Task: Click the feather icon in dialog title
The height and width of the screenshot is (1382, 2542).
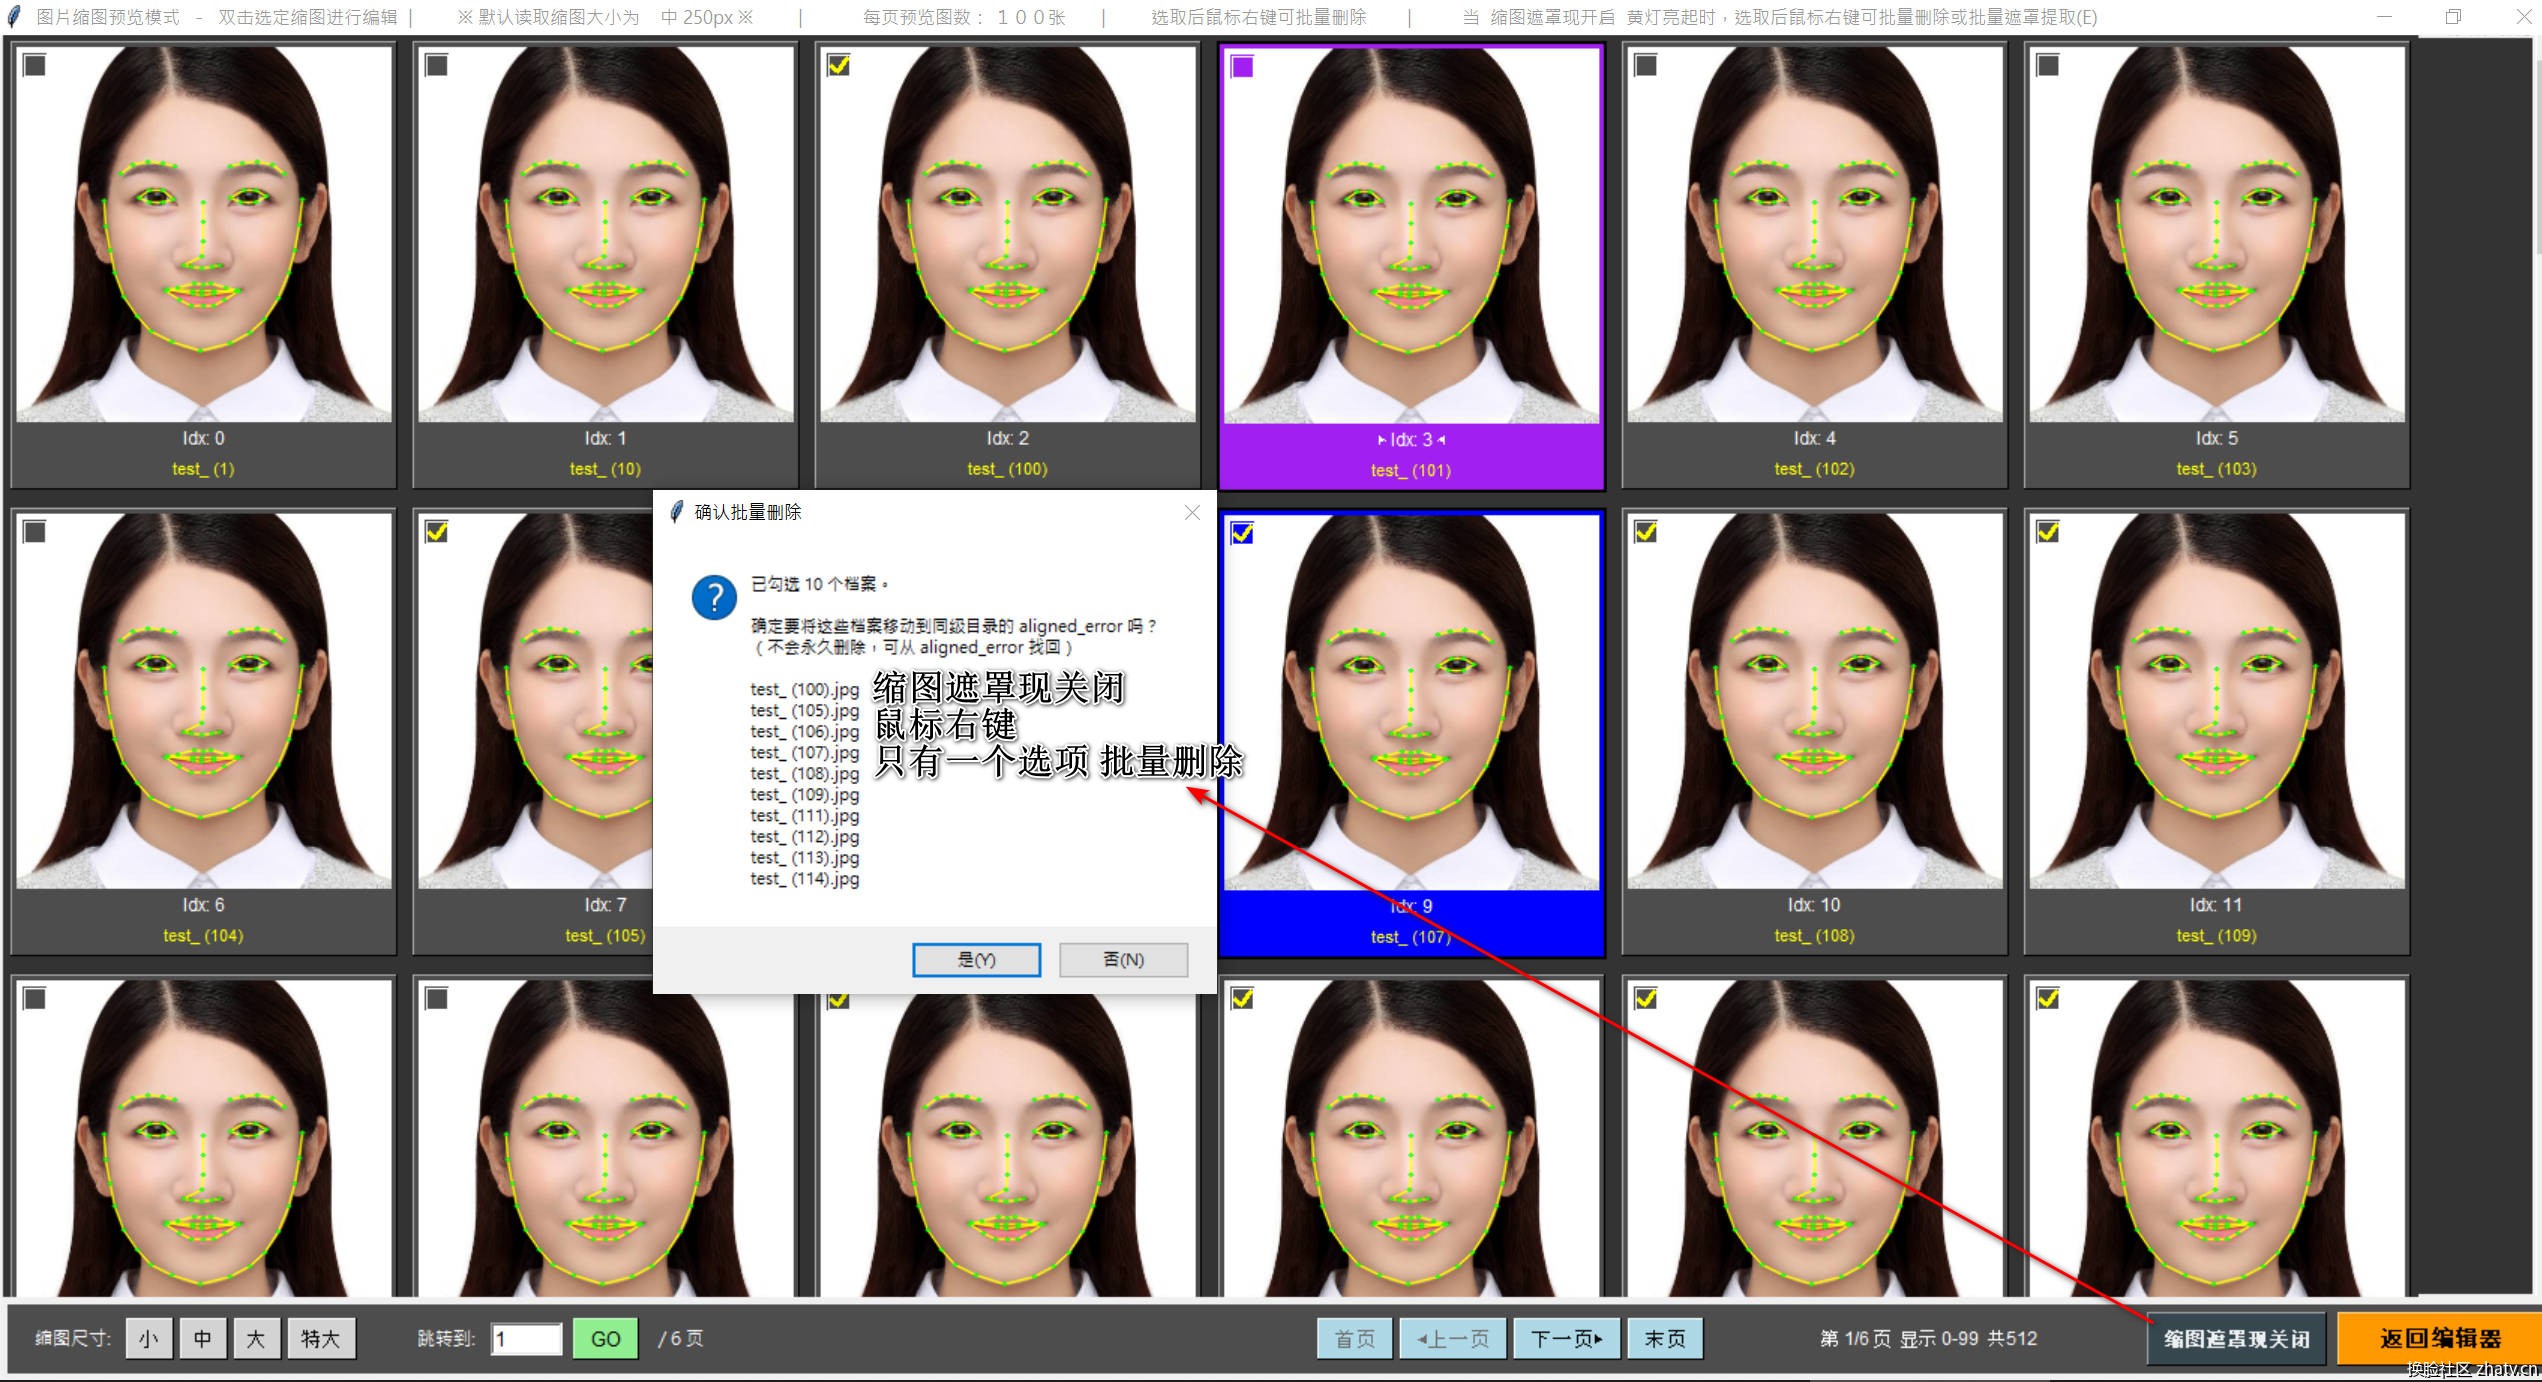Action: point(677,512)
